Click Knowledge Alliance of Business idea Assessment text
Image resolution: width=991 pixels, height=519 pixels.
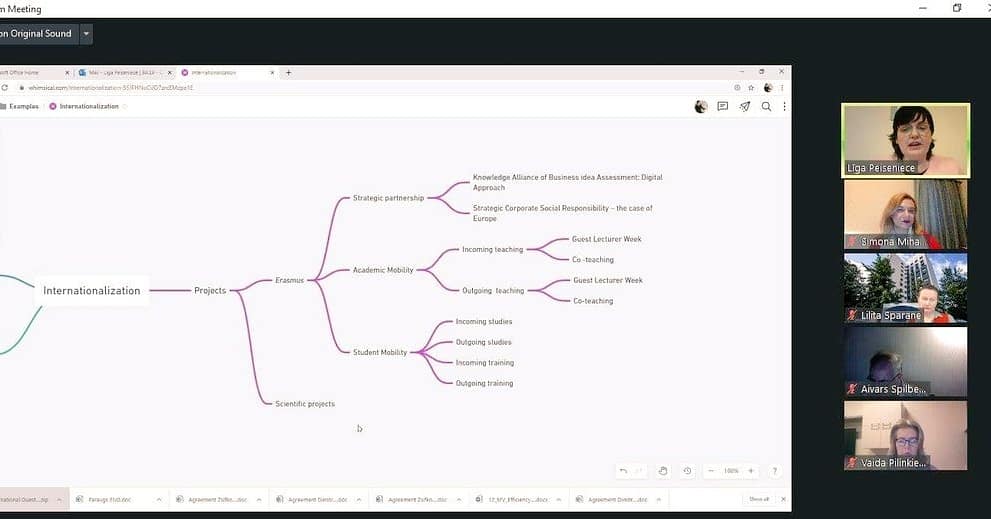[x=567, y=182]
